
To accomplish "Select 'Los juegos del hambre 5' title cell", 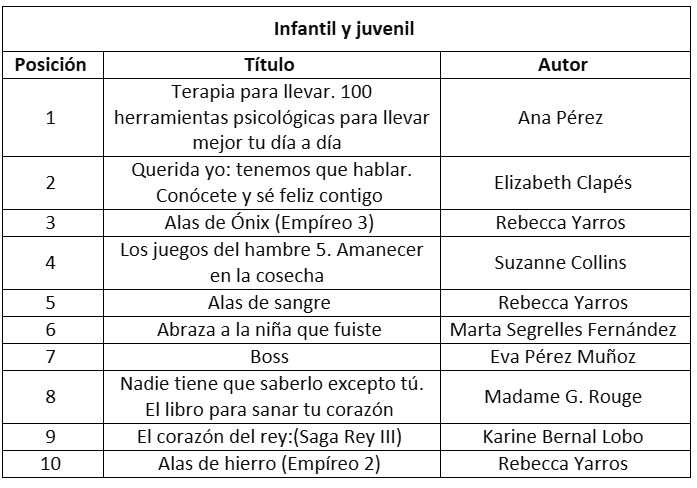I will (x=270, y=262).
